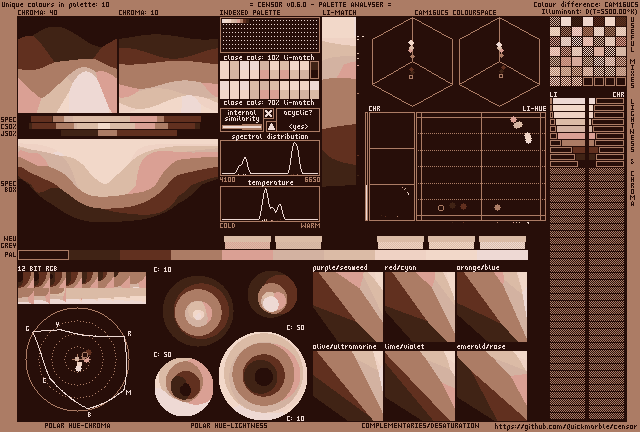Click the 'USEFUL MIXES' vertical label
Screen dimensions: 640x432
click(x=633, y=52)
